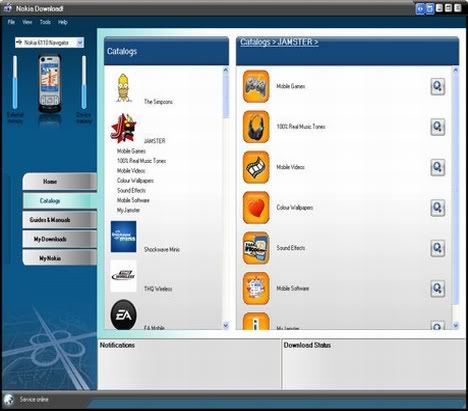Click scroll-down arrow of JAMSTER panel
The height and width of the screenshot is (411, 468).
tap(455, 325)
